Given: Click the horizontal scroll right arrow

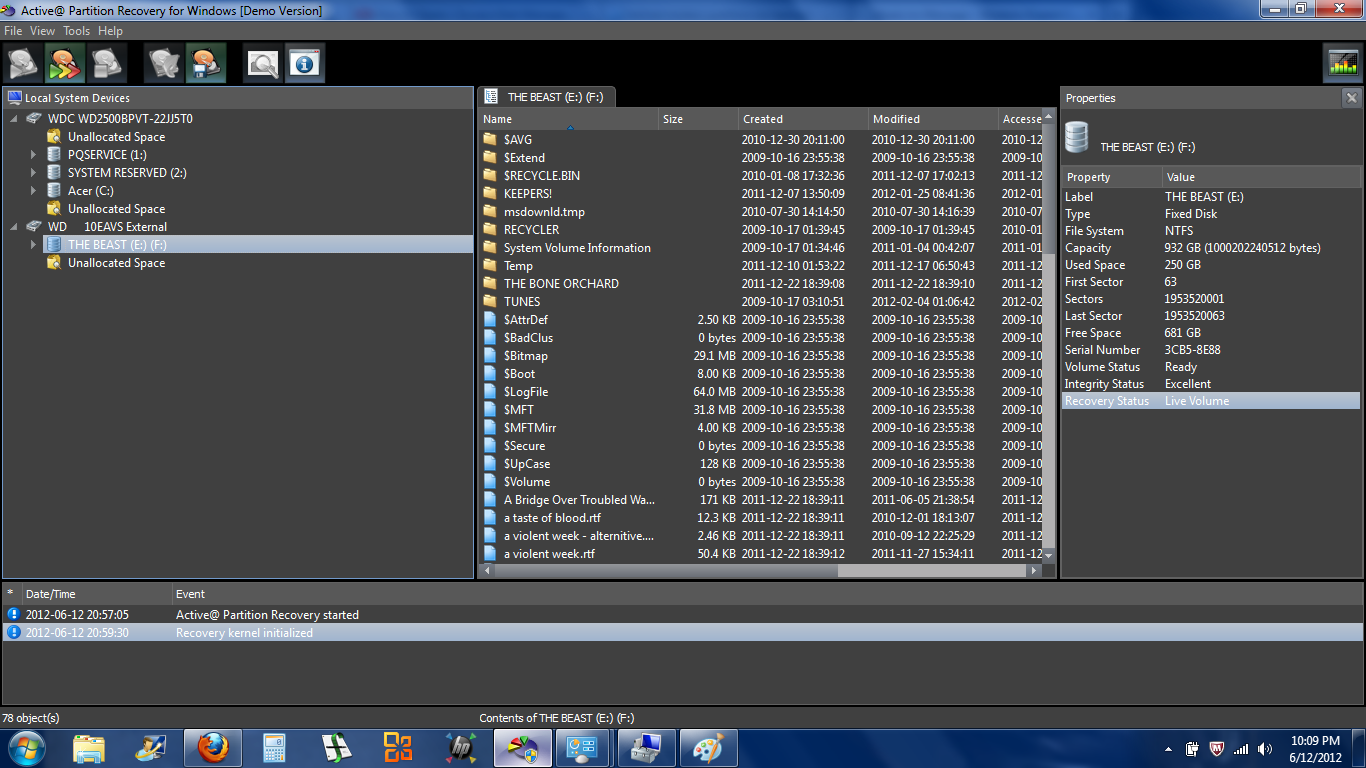Looking at the screenshot, I should [1034, 571].
